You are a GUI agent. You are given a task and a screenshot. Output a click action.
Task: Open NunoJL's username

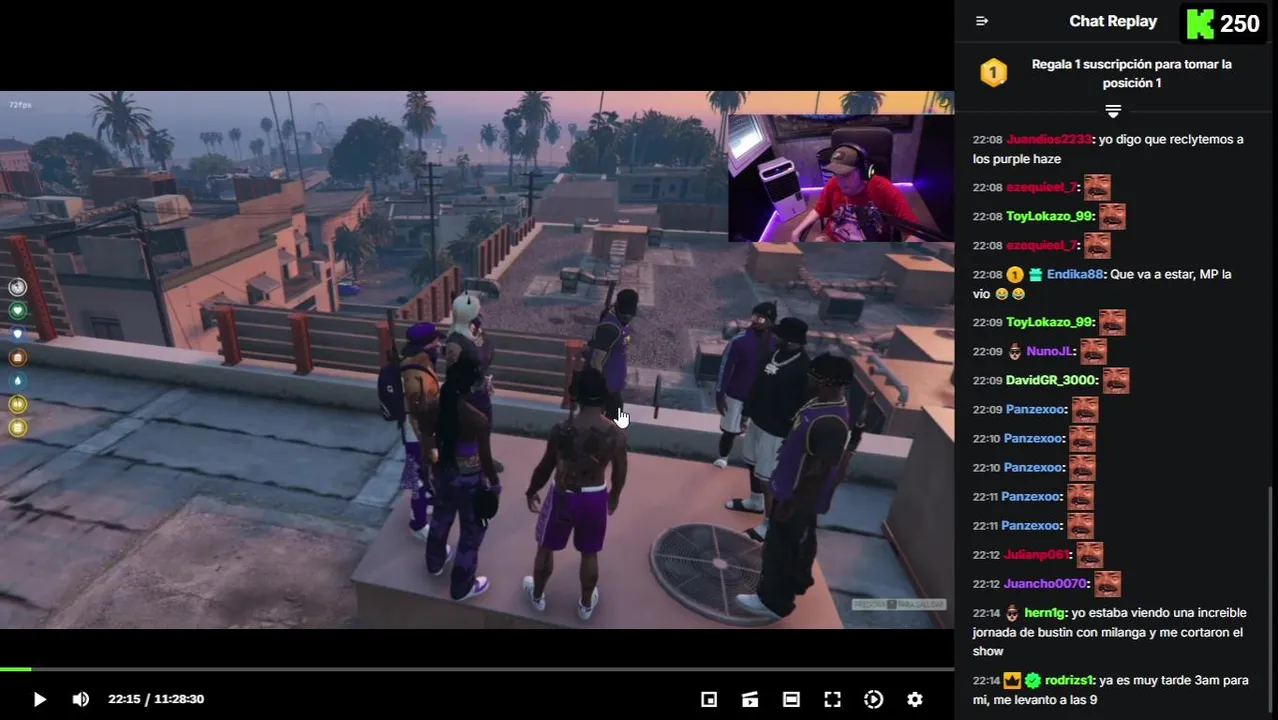(1049, 351)
